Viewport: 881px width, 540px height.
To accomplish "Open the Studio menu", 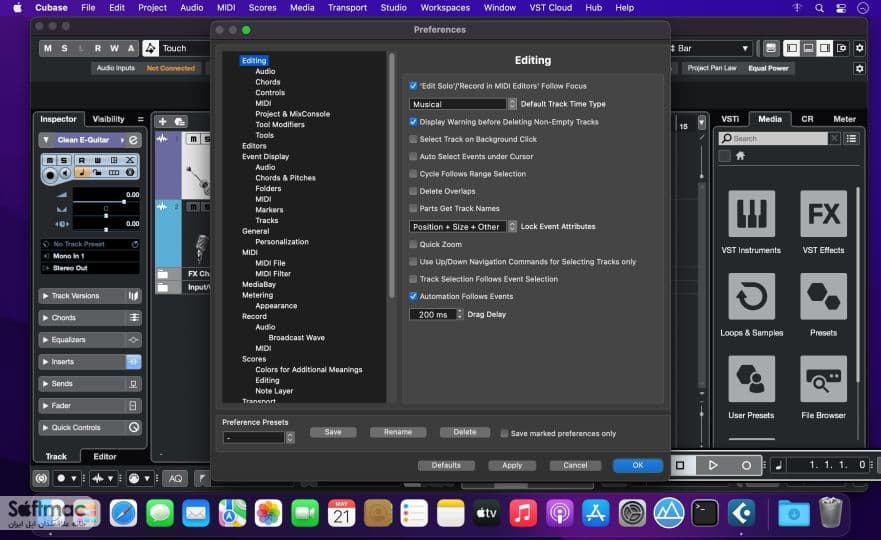I will (x=393, y=8).
